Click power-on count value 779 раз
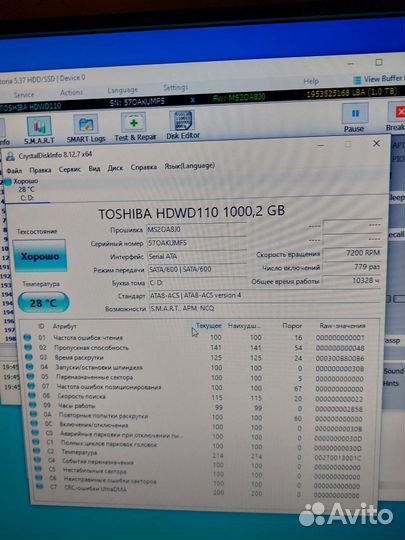This screenshot has height=540, width=405. 352,267
